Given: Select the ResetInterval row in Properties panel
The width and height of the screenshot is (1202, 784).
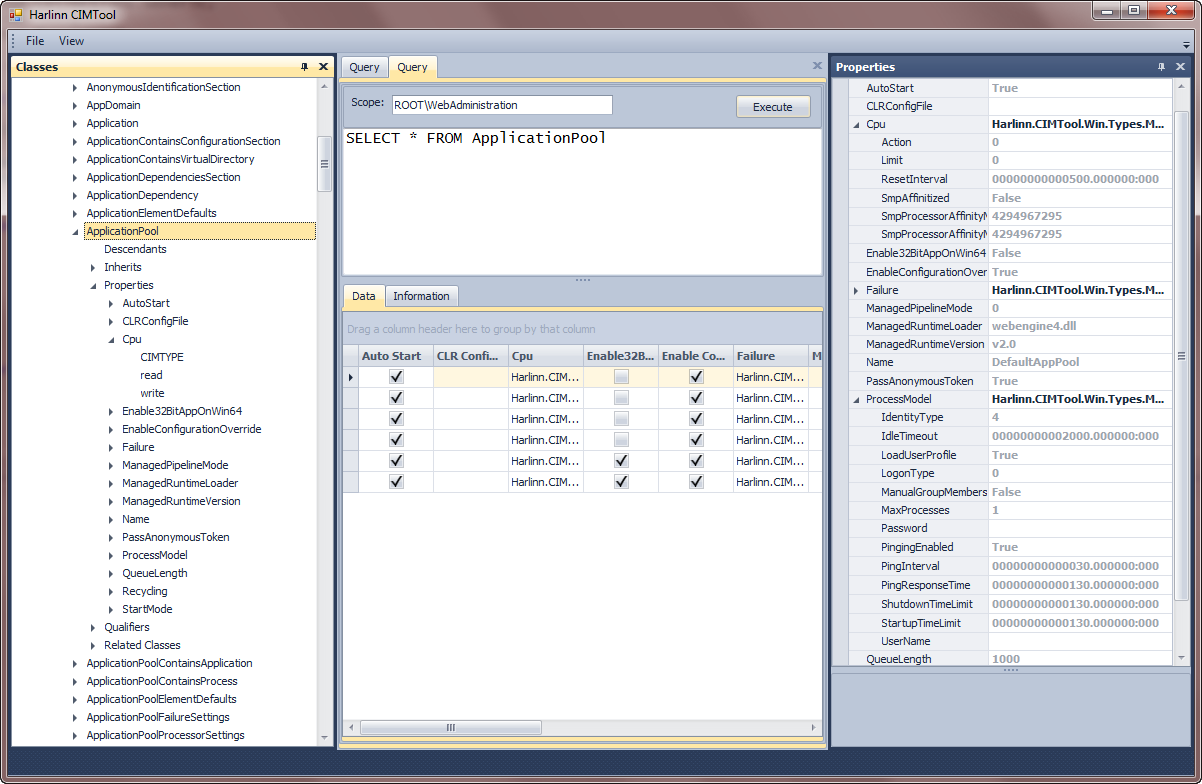Looking at the screenshot, I should [x=1010, y=179].
